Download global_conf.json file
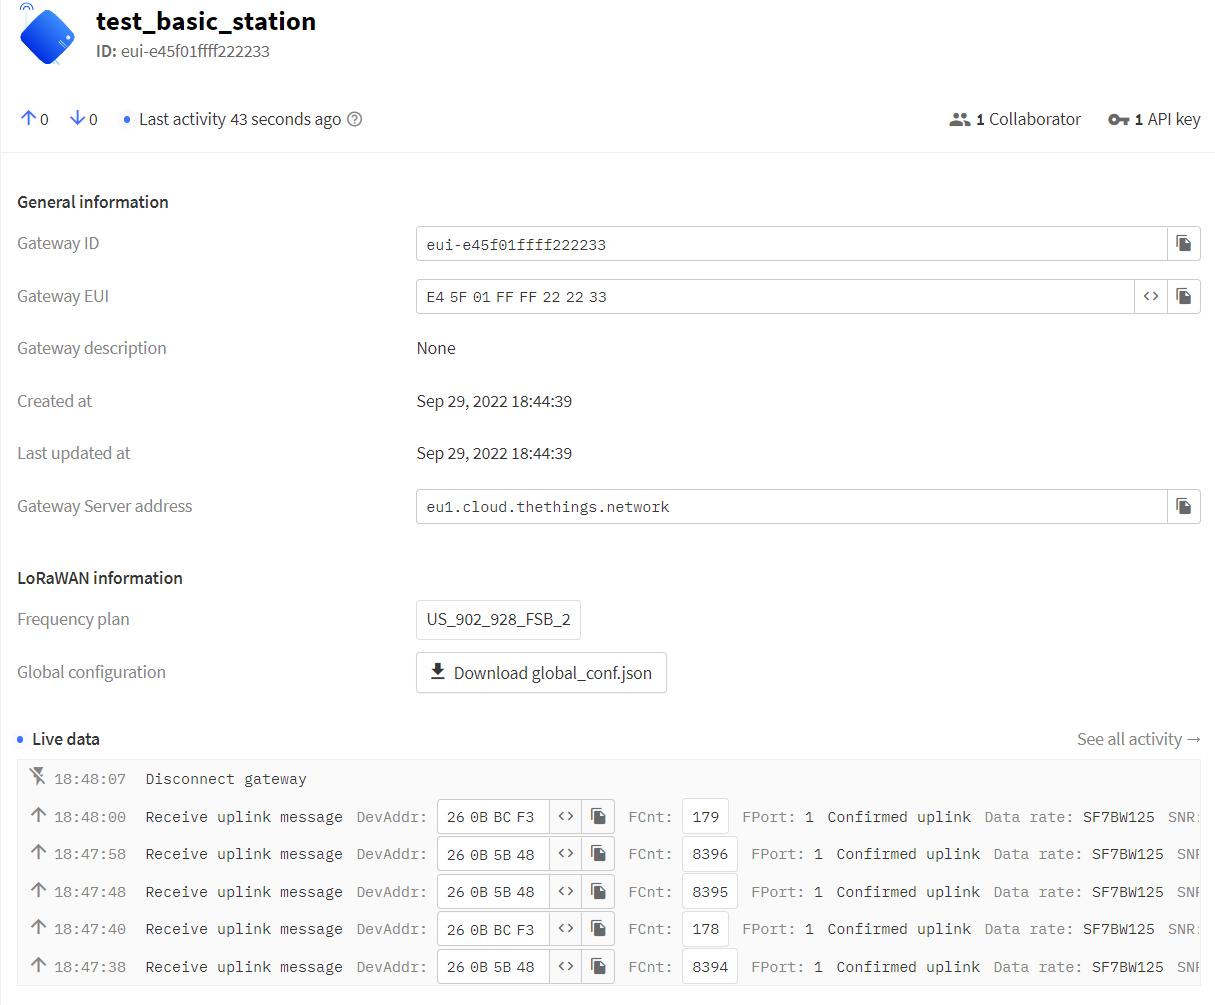 541,673
